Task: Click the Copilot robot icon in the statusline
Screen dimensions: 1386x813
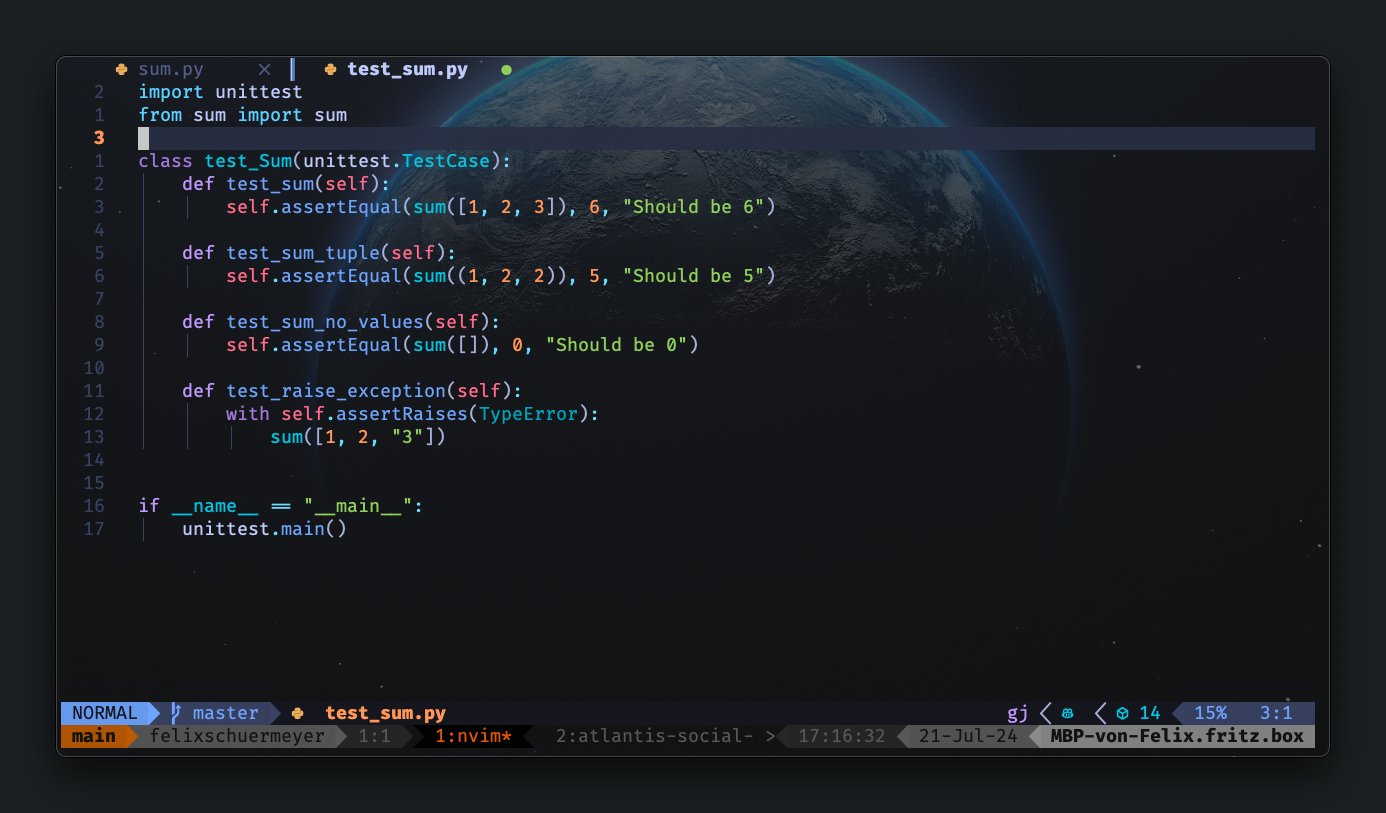Action: (x=1068, y=712)
